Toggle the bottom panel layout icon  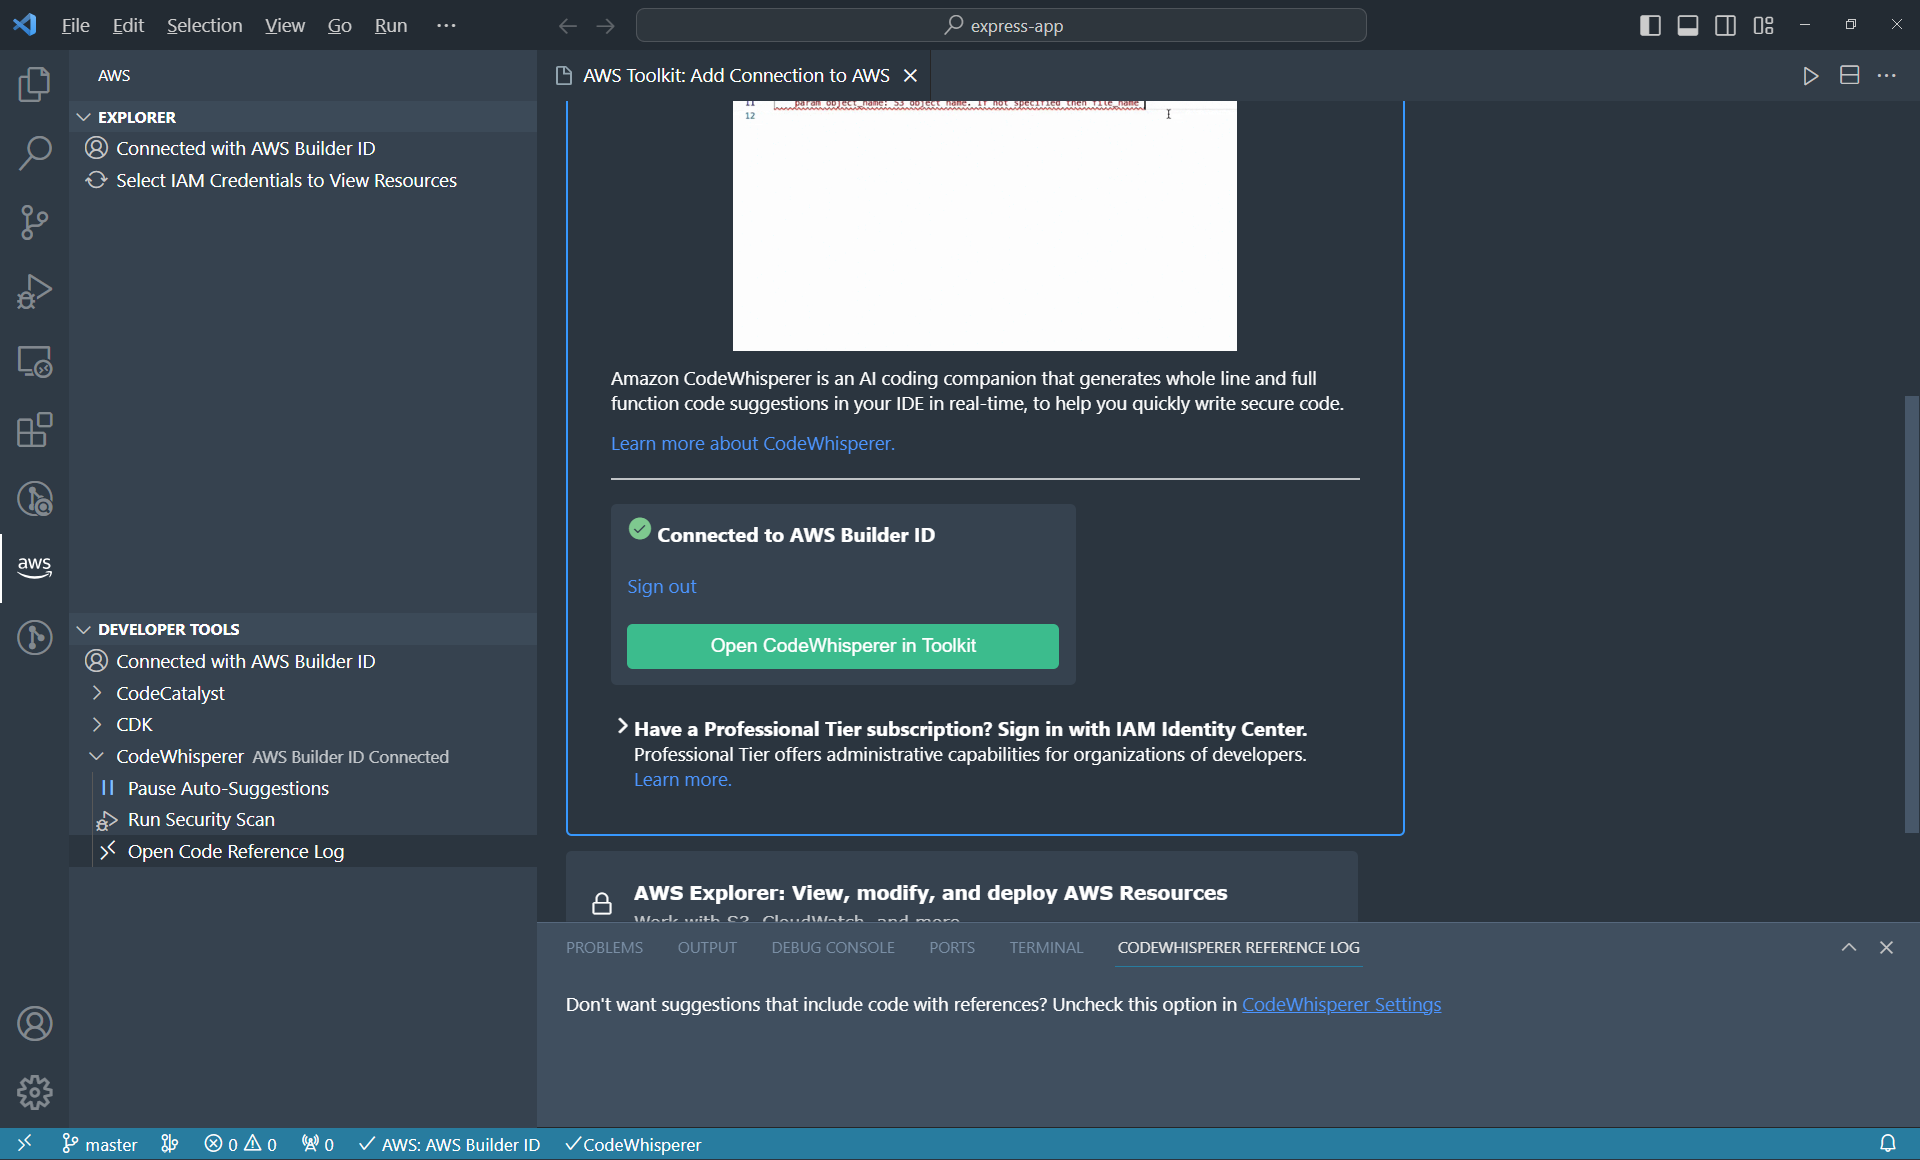pos(1688,26)
